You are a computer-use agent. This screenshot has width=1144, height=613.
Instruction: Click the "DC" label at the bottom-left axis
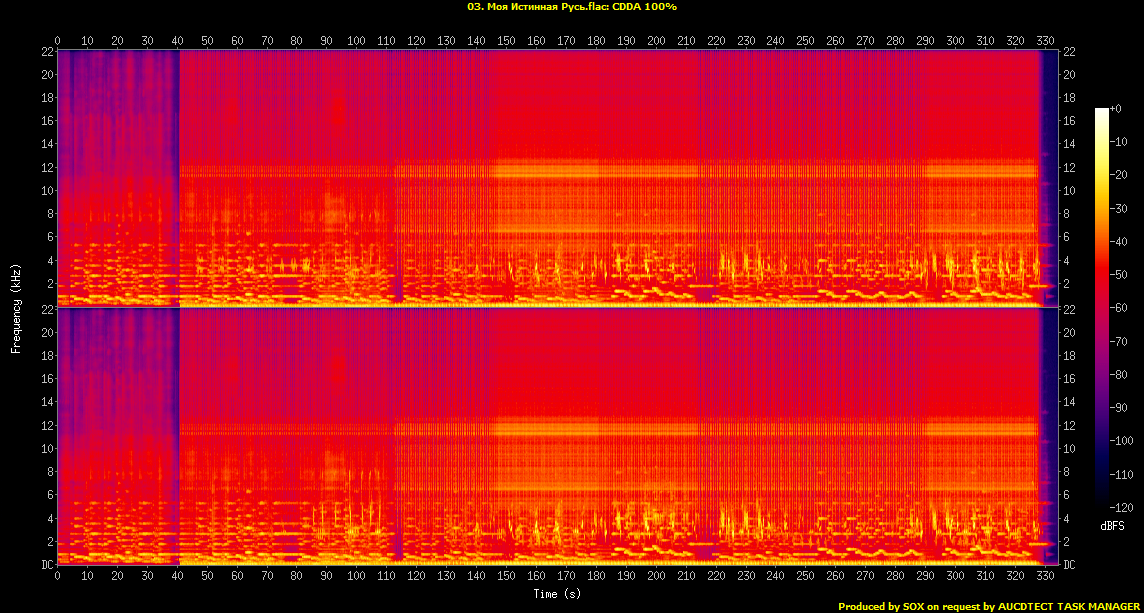[x=47, y=565]
